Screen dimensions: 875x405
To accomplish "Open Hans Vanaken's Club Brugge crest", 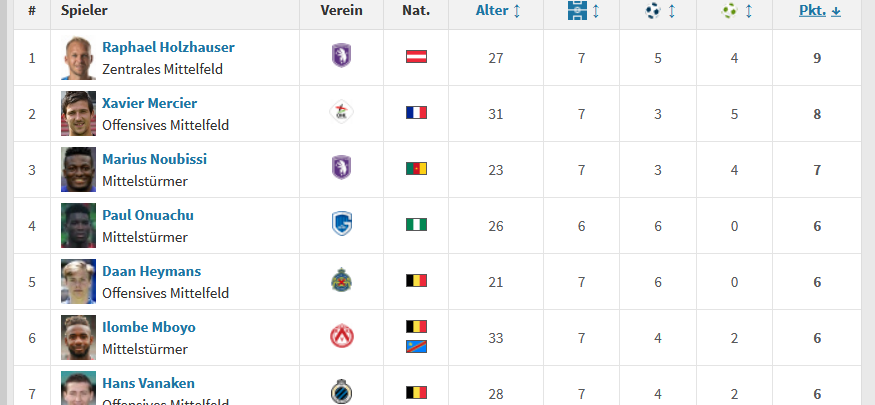I will click(342, 391).
